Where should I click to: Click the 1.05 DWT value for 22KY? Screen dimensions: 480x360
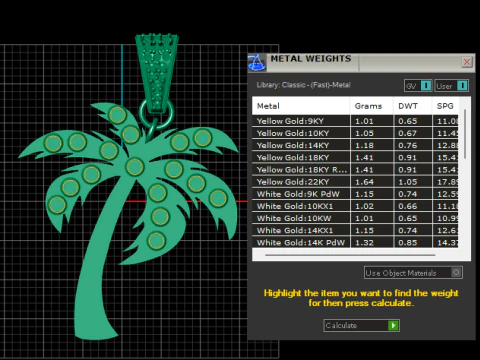(x=408, y=182)
